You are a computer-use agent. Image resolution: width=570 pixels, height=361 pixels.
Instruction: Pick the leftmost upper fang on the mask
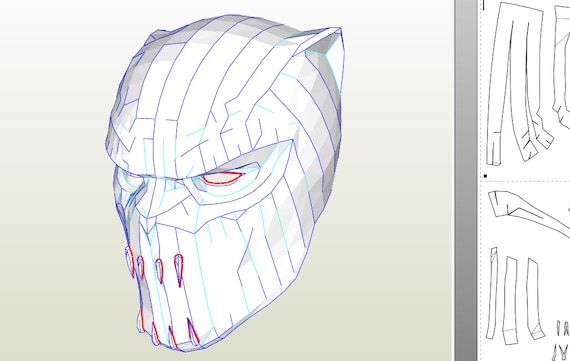130,261
